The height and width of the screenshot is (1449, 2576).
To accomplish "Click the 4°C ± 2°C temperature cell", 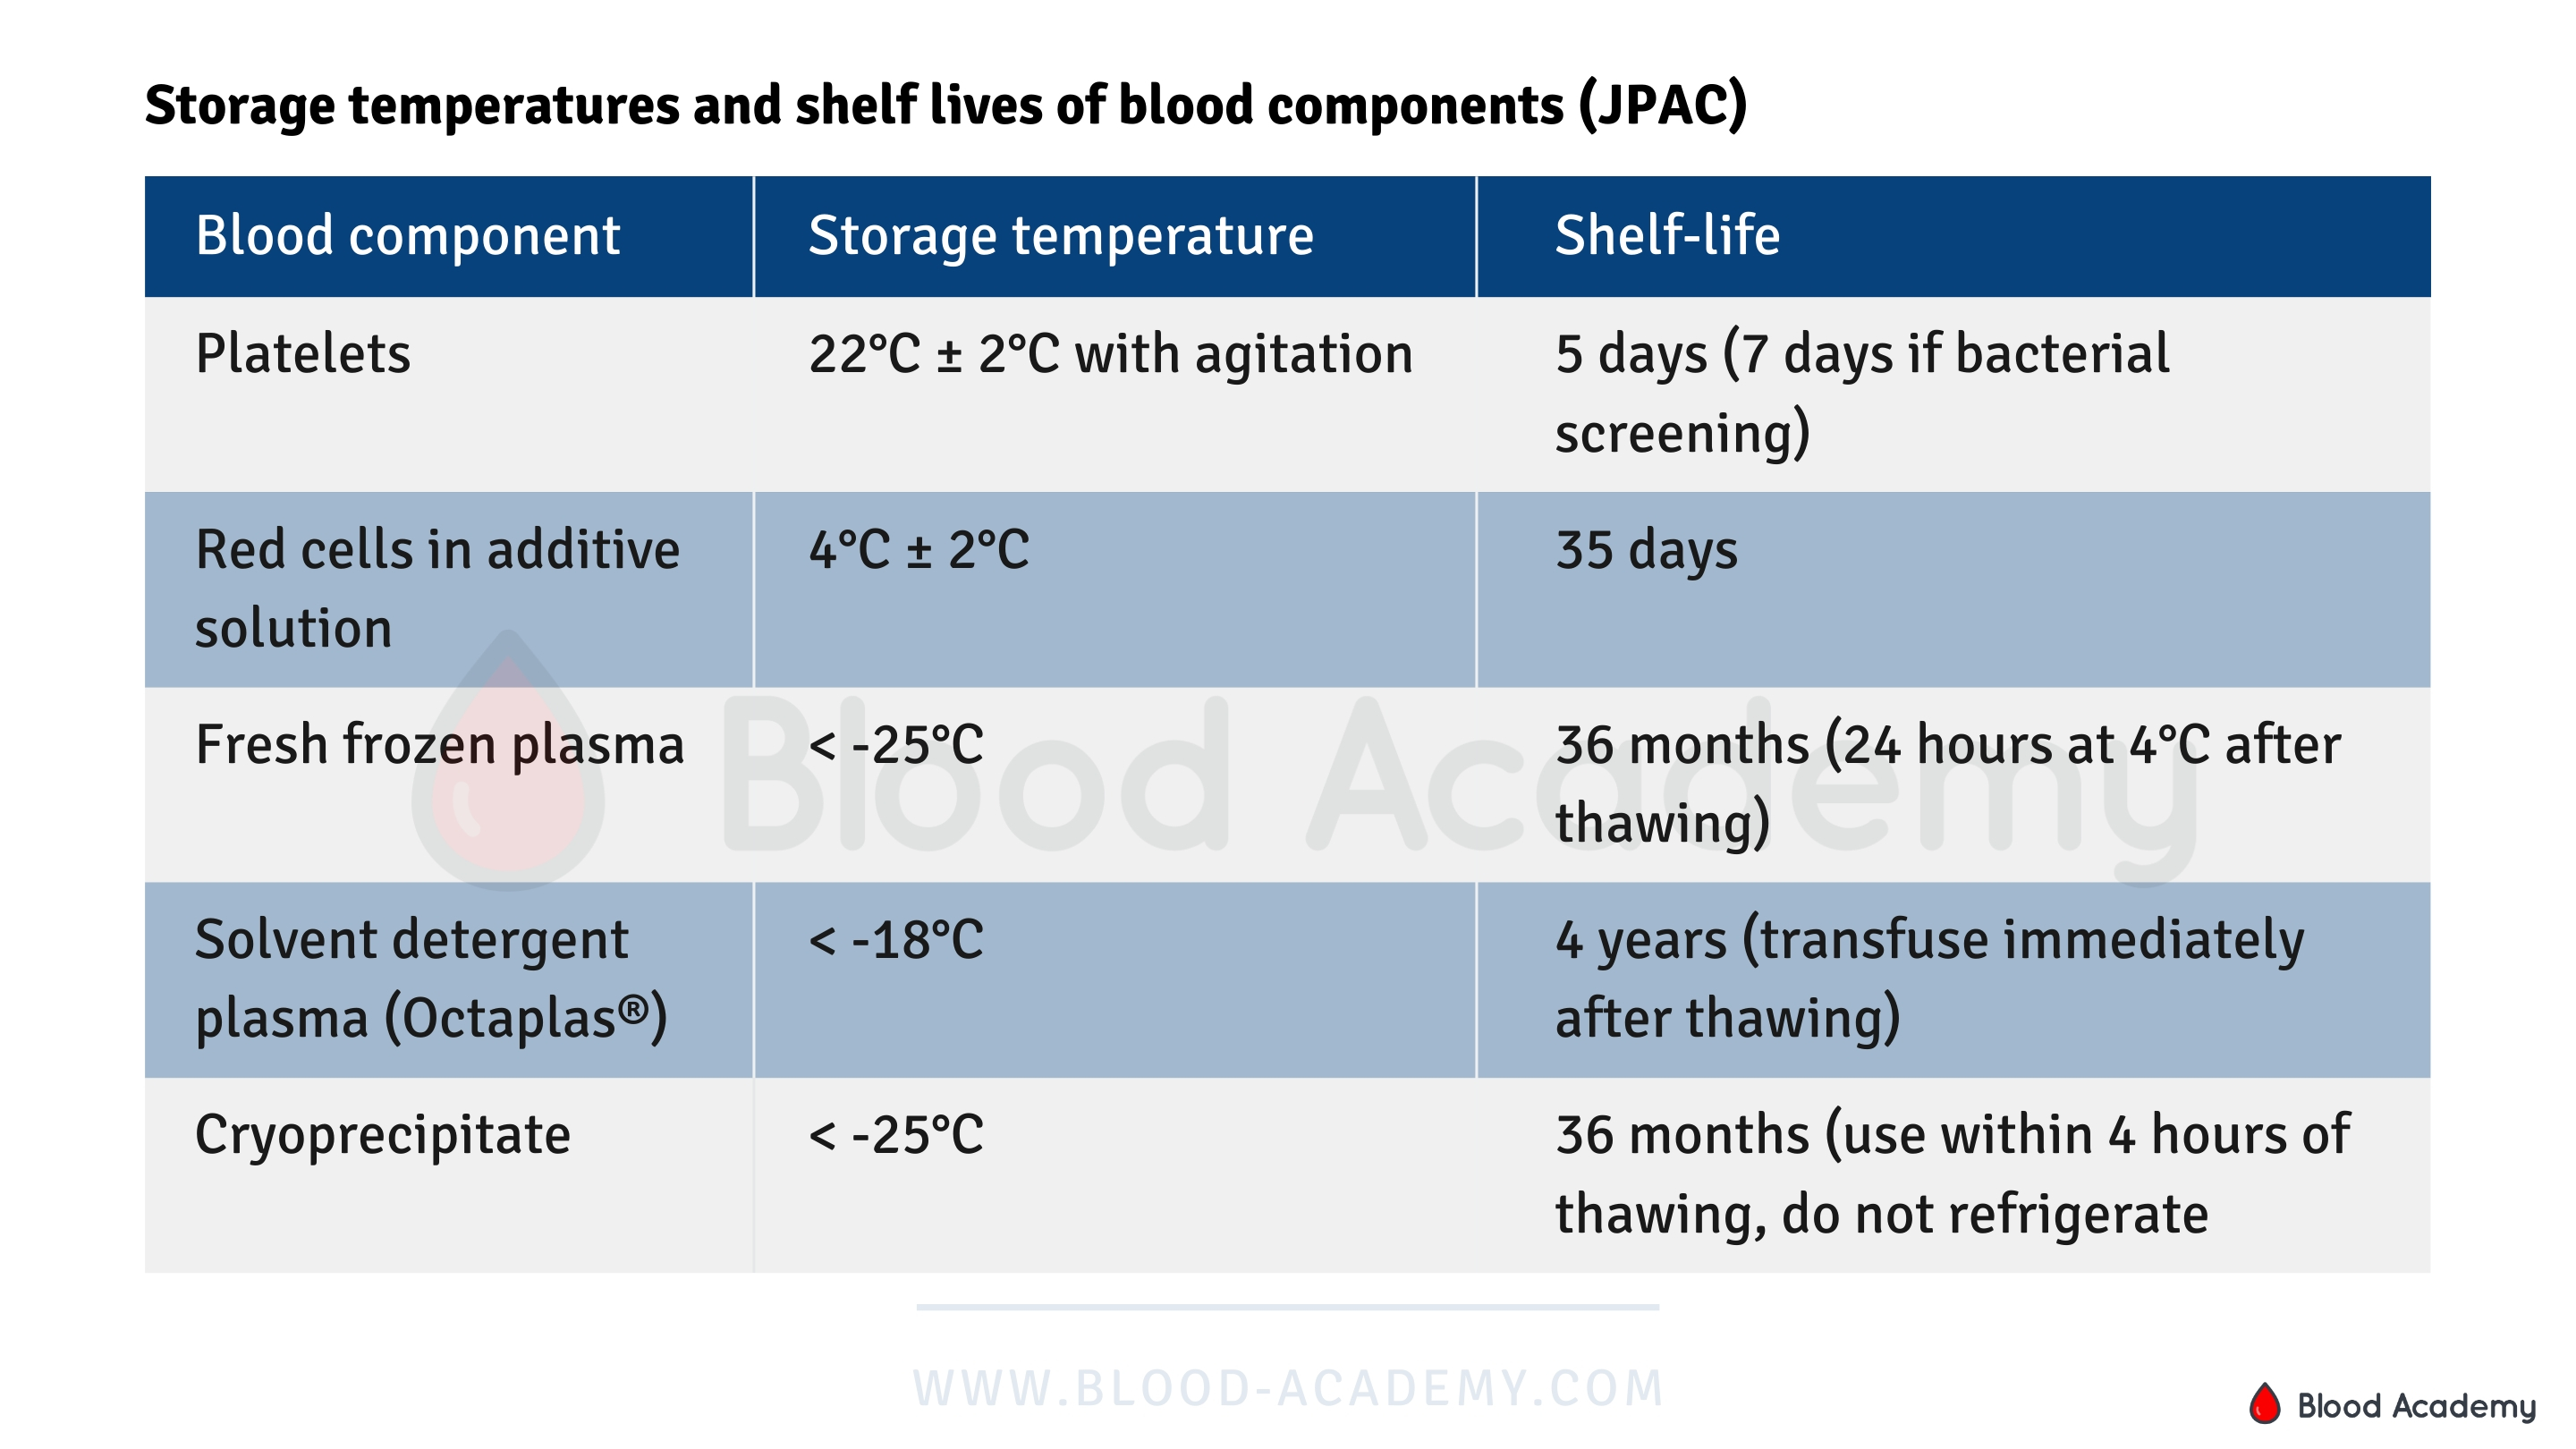I will click(918, 550).
